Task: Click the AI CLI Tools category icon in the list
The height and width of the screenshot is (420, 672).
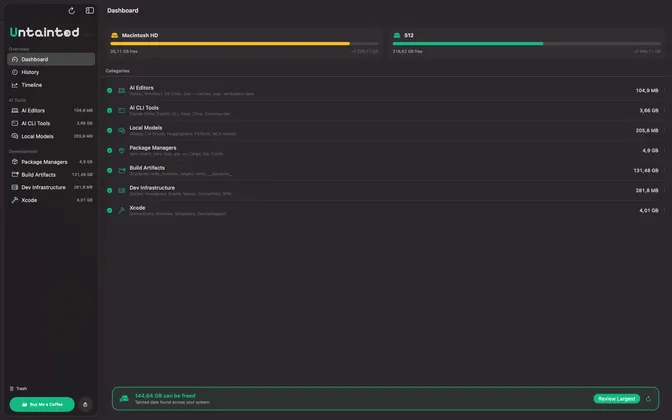Action: (122, 111)
